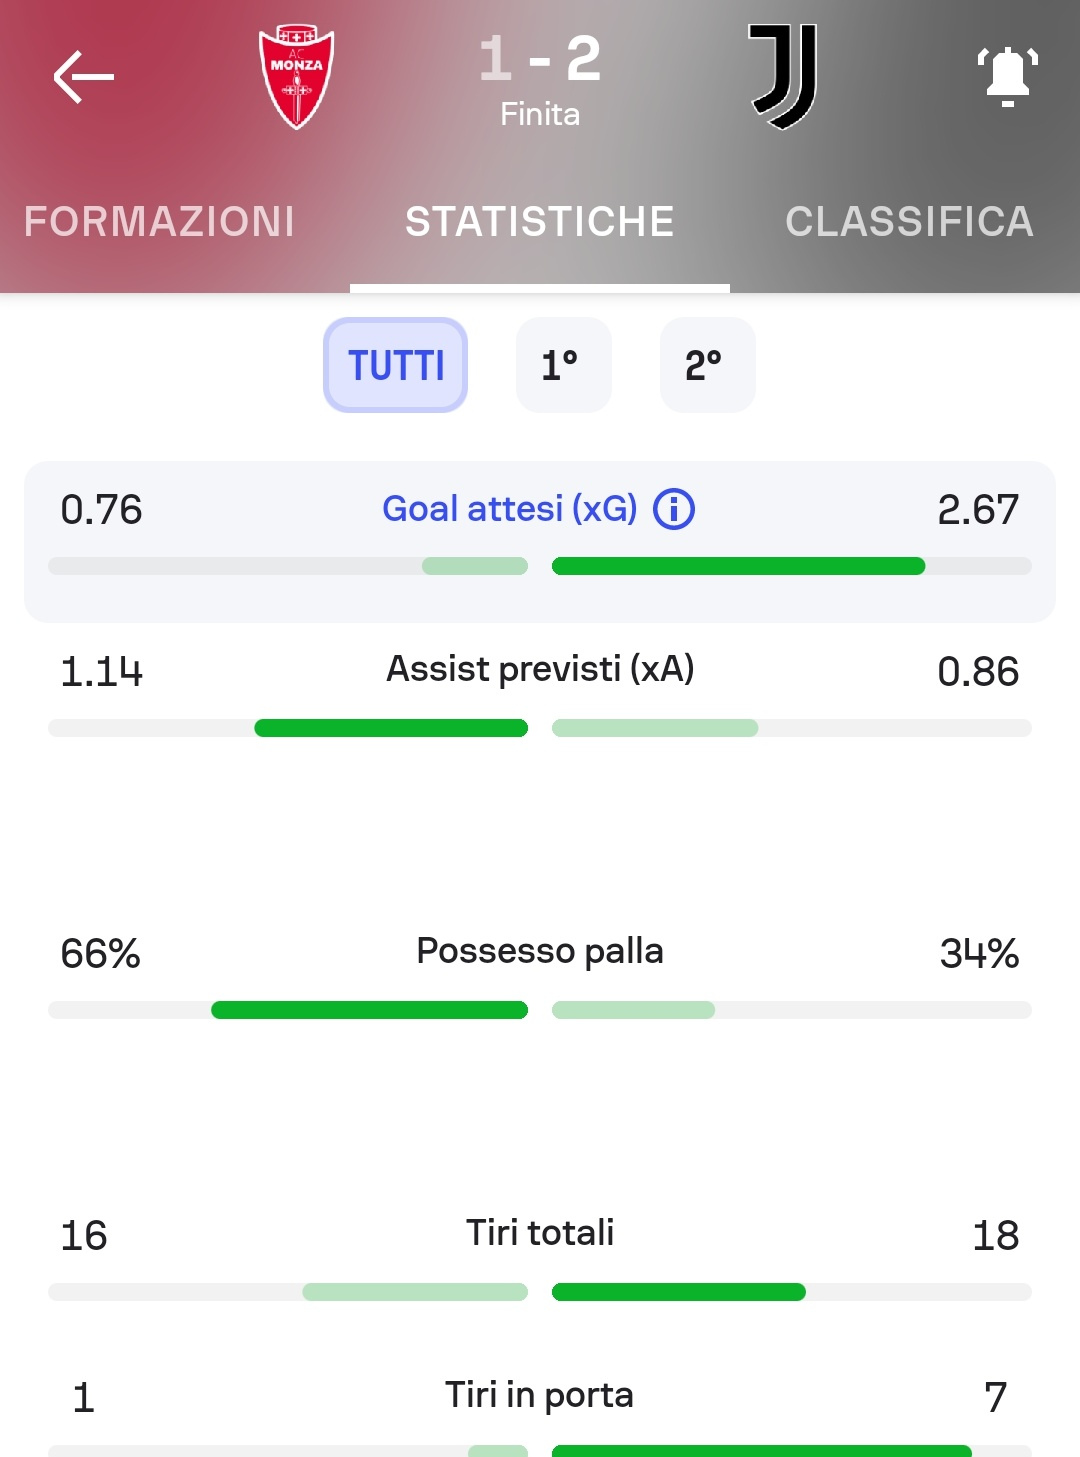Tap the 1 - 2 final score
The image size is (1080, 1457).
coord(540,58)
